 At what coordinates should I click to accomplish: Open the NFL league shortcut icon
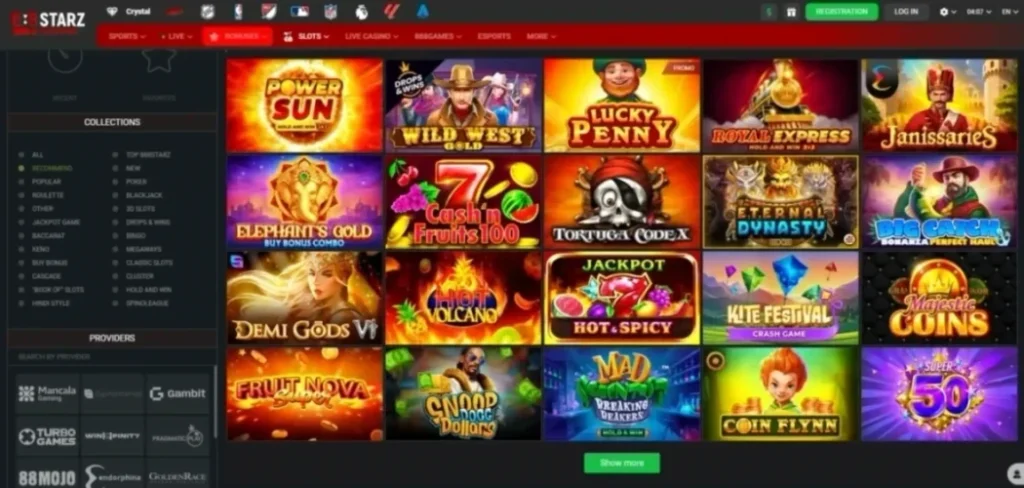pos(330,11)
